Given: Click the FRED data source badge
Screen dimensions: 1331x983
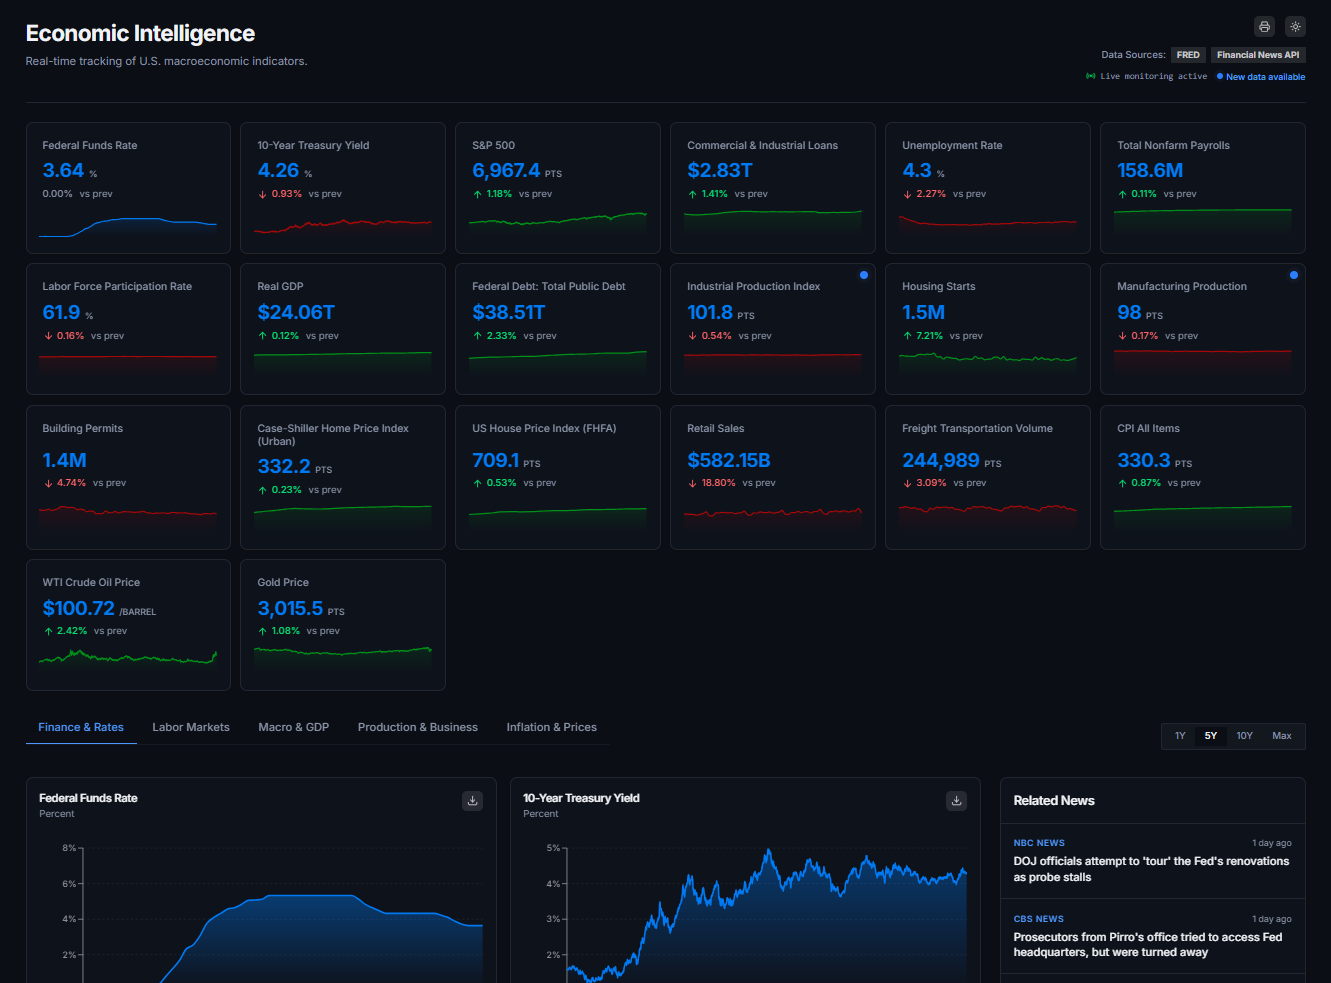Looking at the screenshot, I should pyautogui.click(x=1188, y=55).
